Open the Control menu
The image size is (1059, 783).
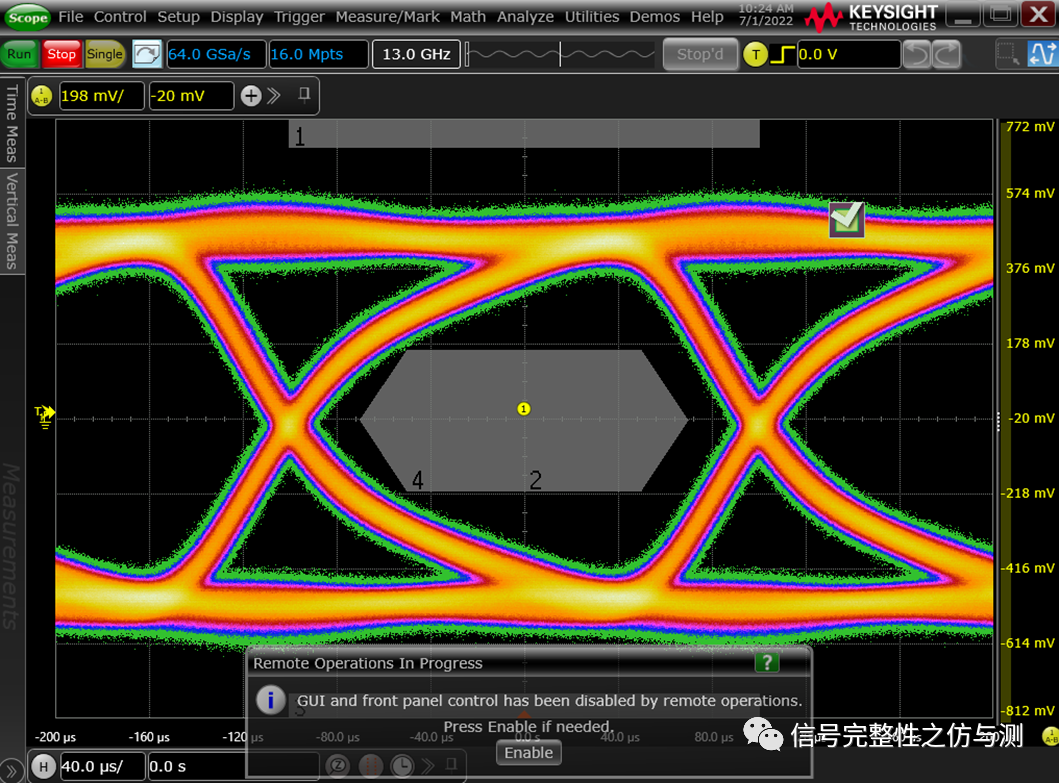click(120, 16)
